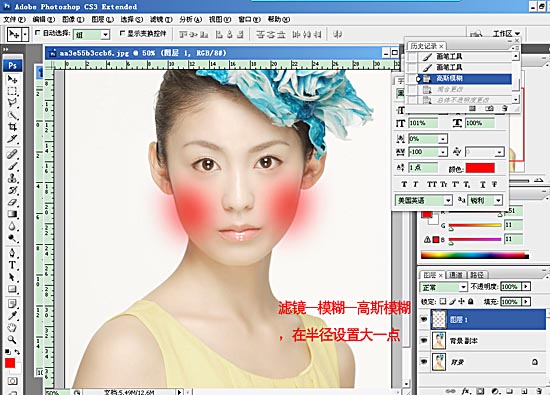Screen dimensions: 550x395
Task: Click character color red swatch
Action: tap(480, 168)
